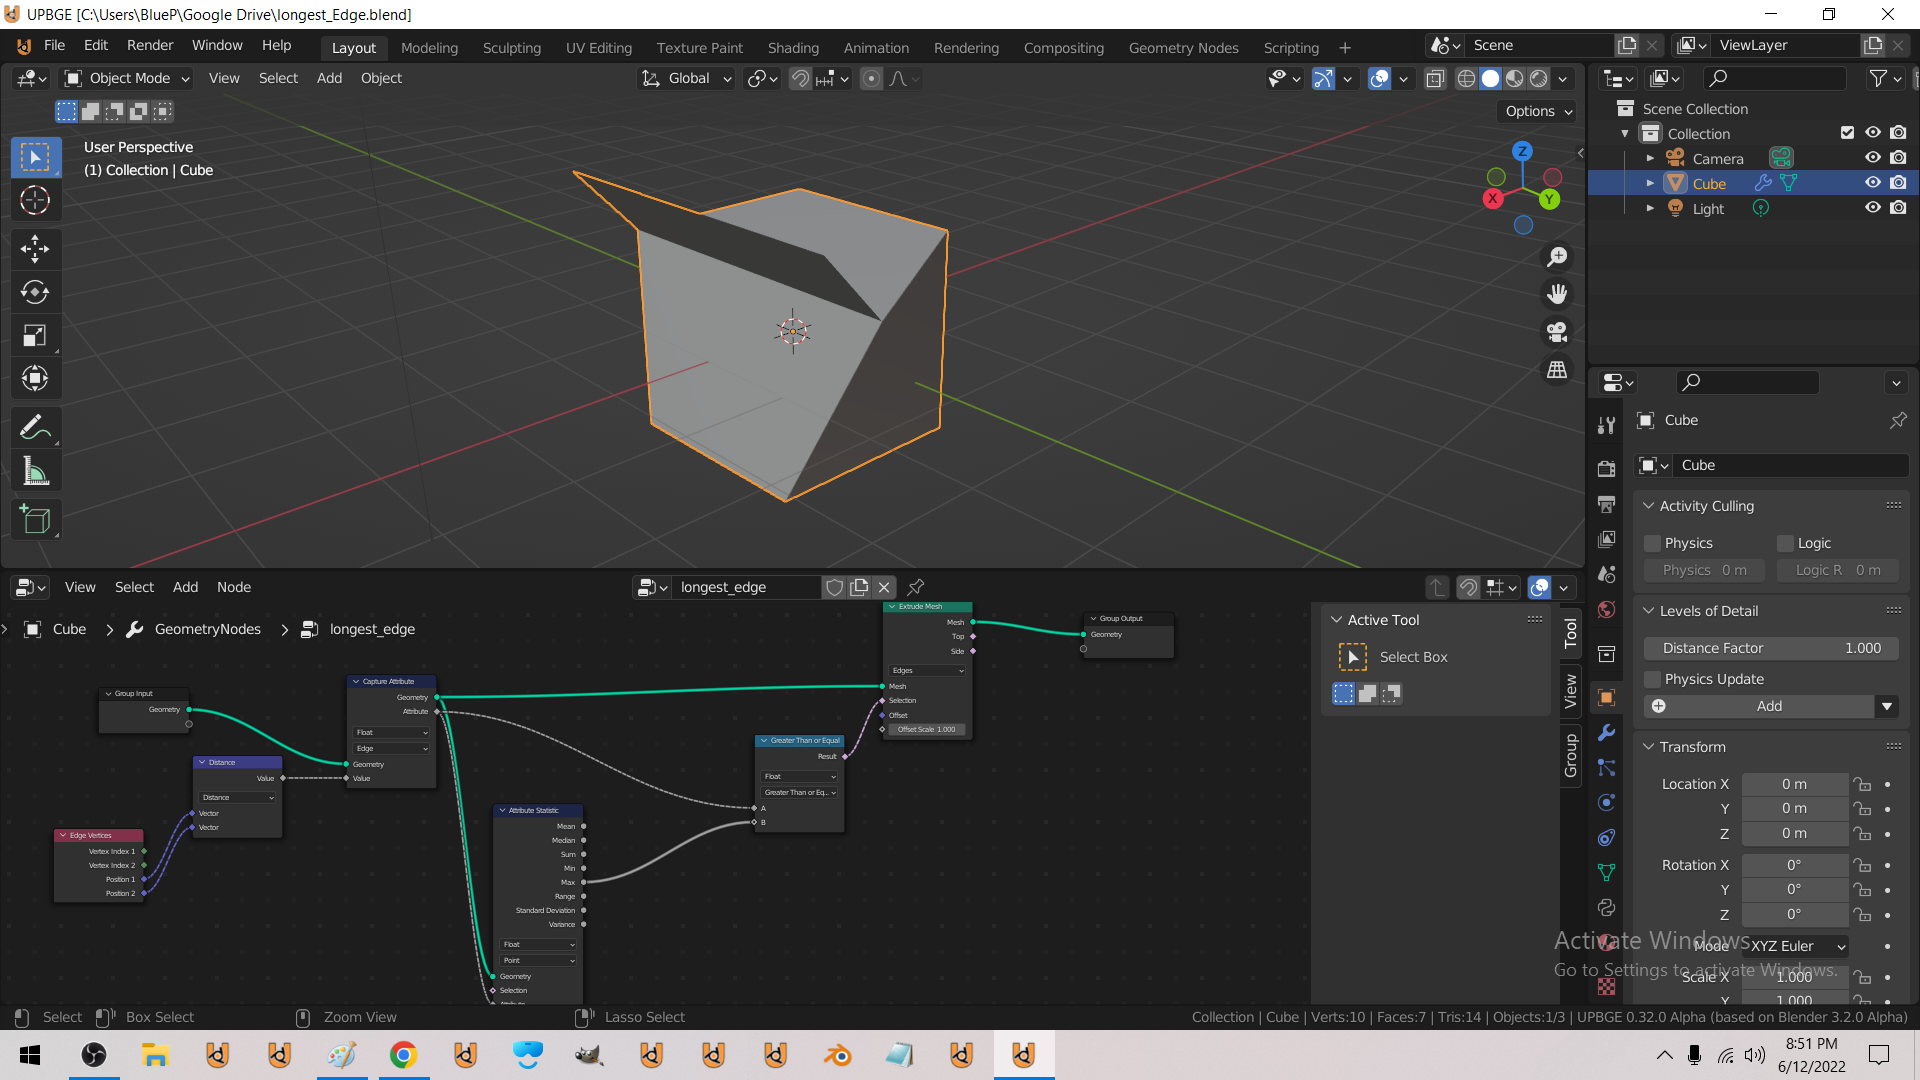Select the Cursor tool in viewport toolbar

point(35,201)
